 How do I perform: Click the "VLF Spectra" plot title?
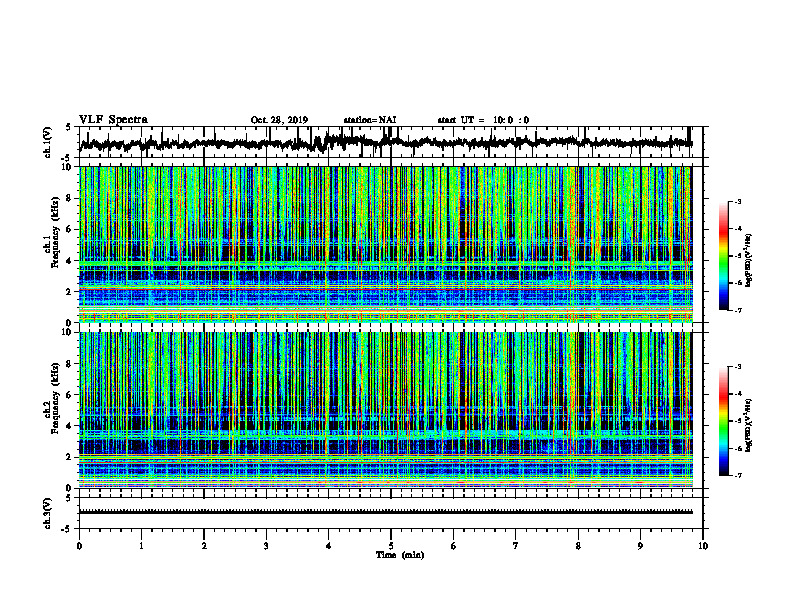(x=113, y=120)
